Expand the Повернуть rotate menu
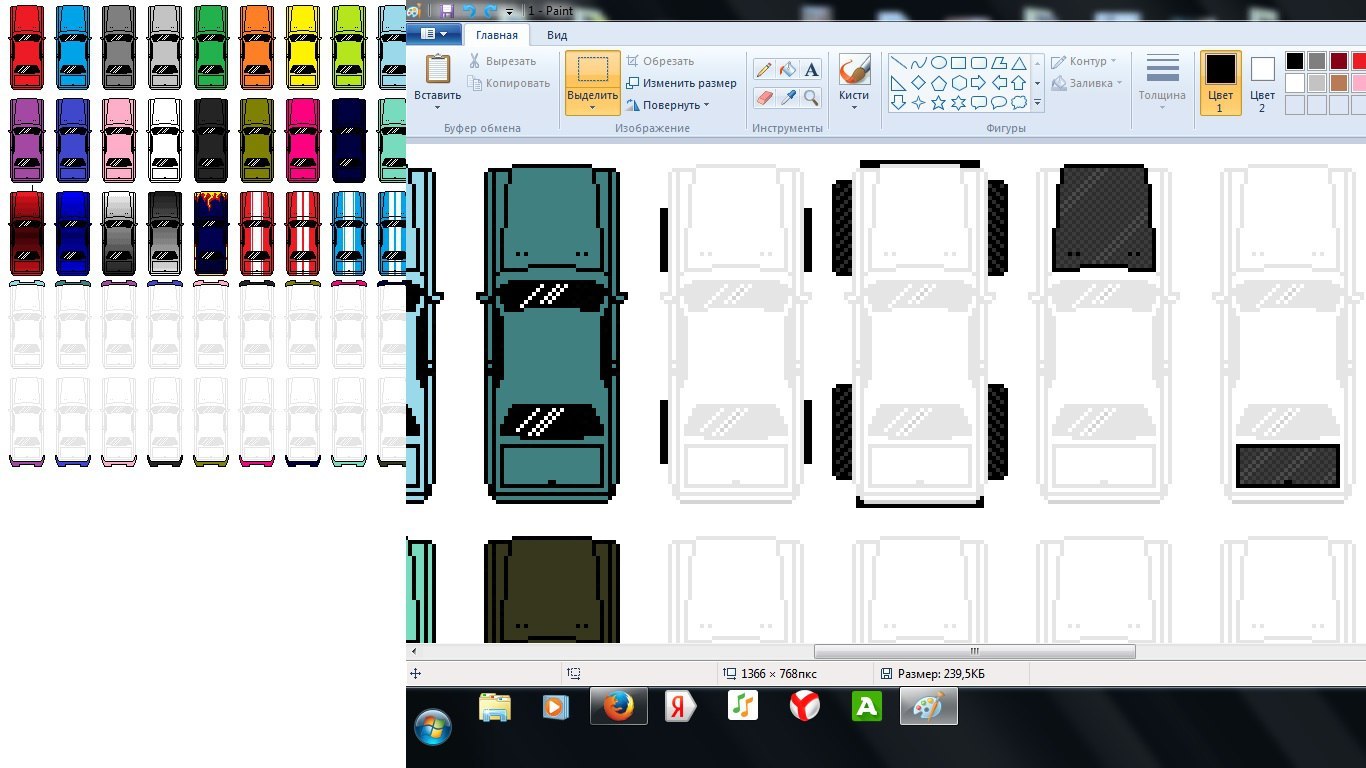This screenshot has width=1366, height=768. click(668, 105)
